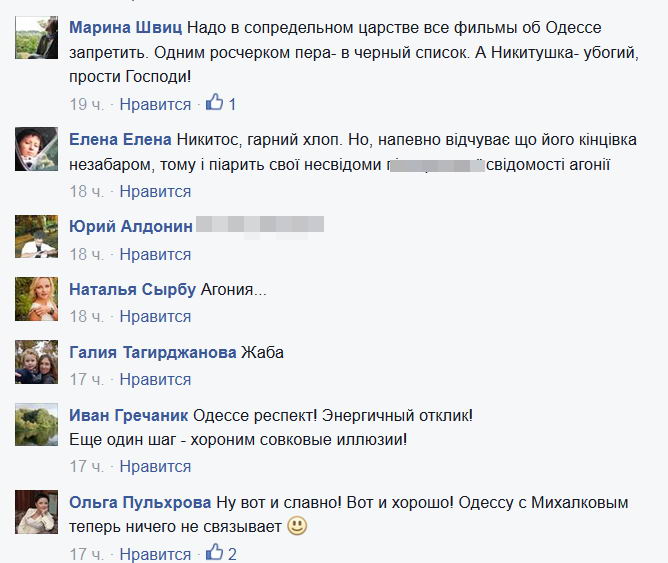
Task: Open Ольга Пульхрова avatar thumbnail
Action: click(x=36, y=512)
